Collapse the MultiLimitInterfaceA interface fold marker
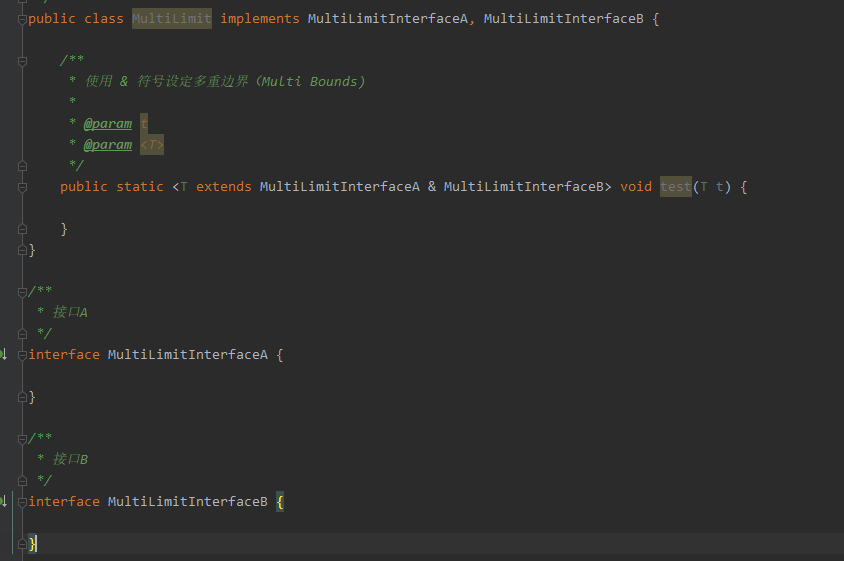Image resolution: width=844 pixels, height=561 pixels. click(22, 355)
